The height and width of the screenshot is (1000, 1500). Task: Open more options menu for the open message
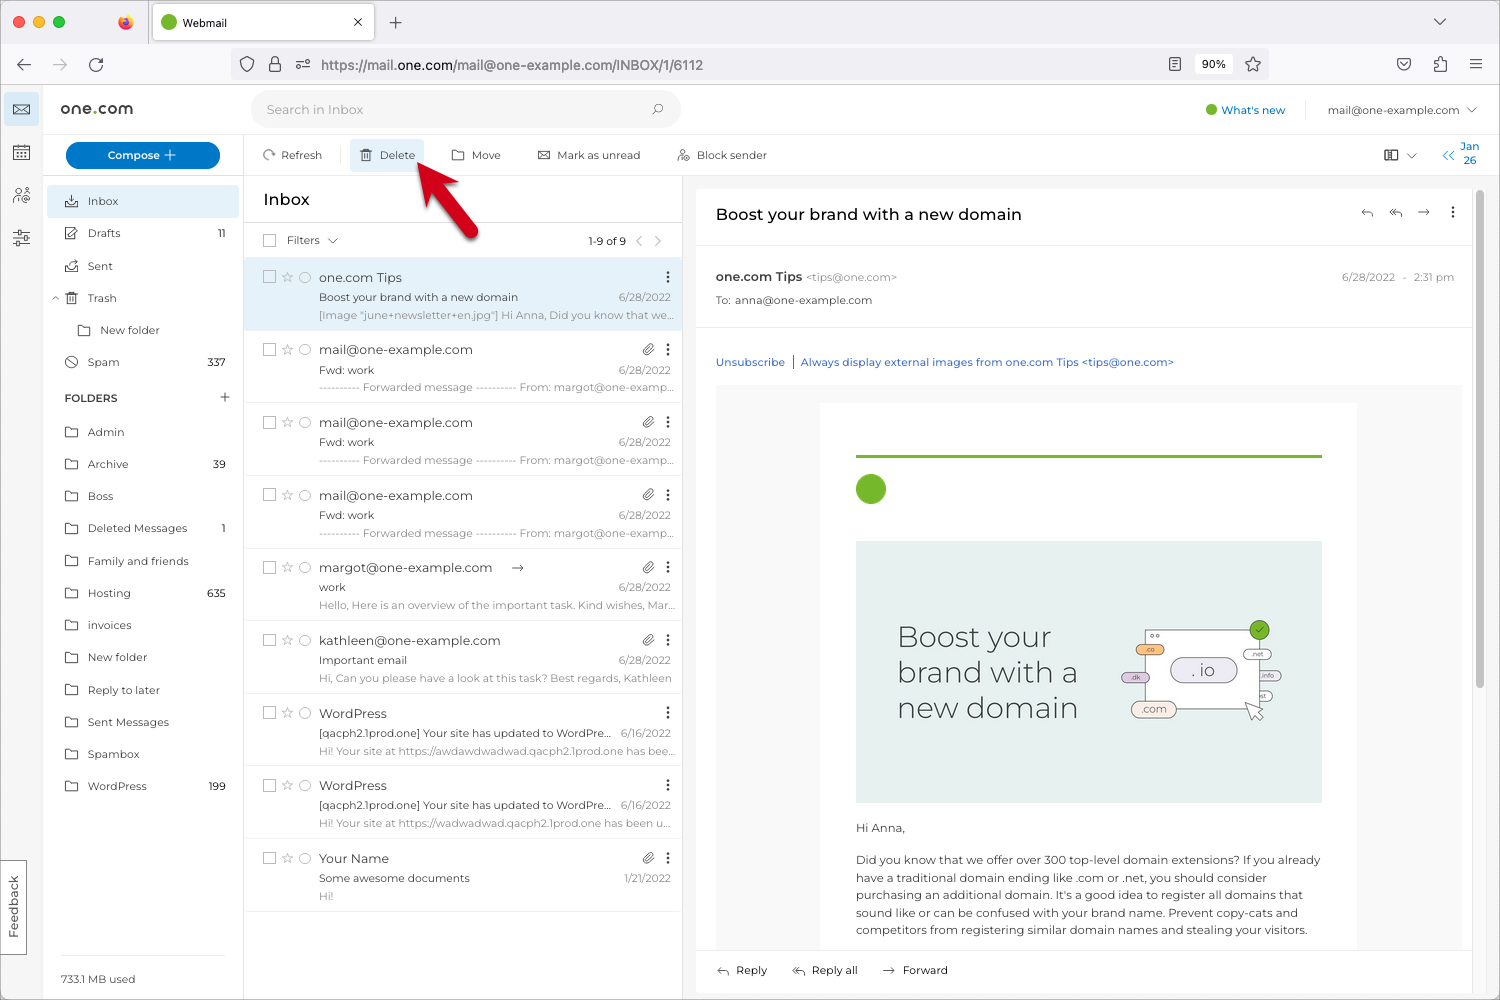click(x=1453, y=213)
